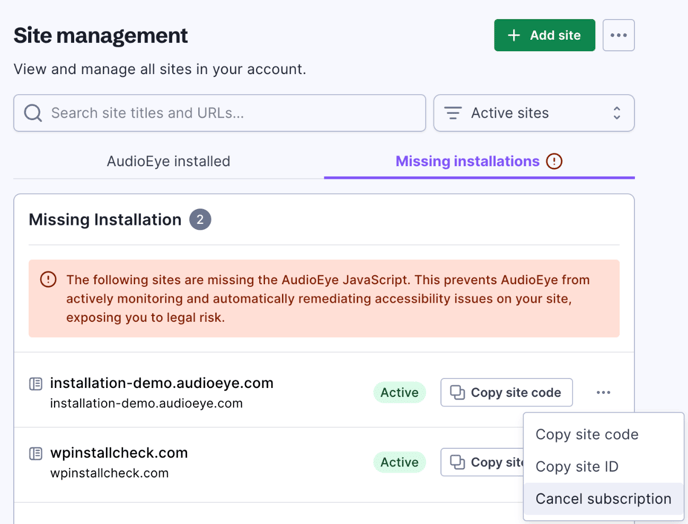This screenshot has height=524, width=688.
Task: Click the Missing installations warning icon
Action: tap(554, 161)
